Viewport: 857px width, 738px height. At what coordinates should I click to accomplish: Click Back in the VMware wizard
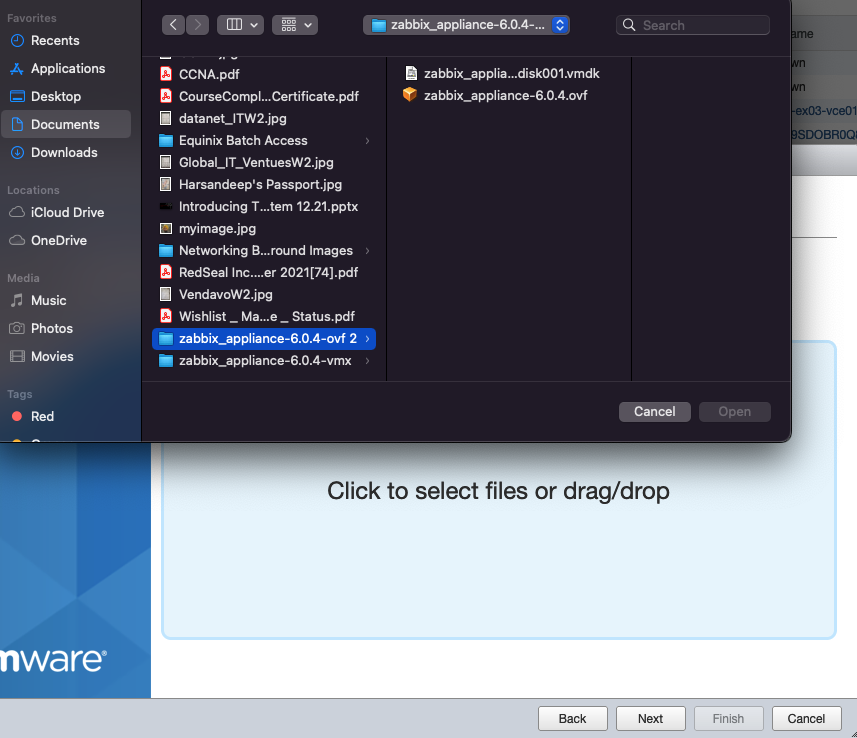point(572,718)
